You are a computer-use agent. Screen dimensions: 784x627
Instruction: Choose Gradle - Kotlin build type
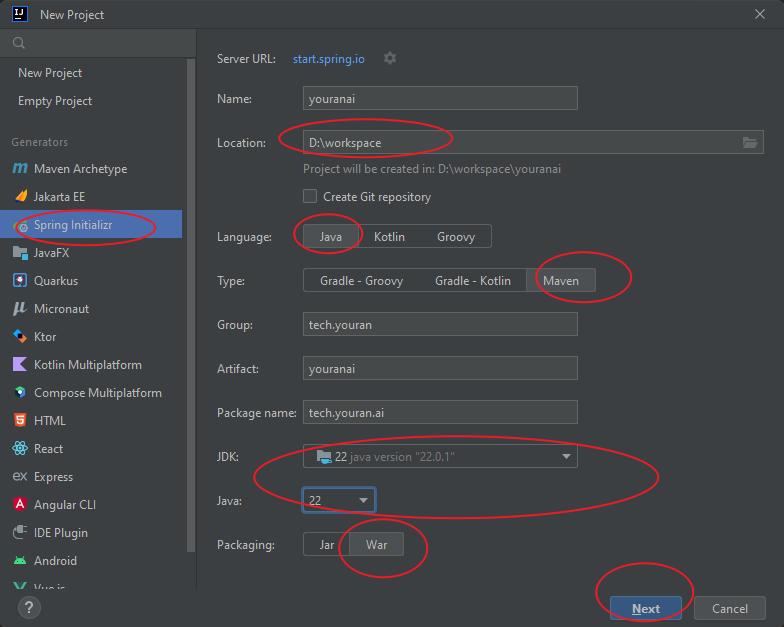(473, 280)
